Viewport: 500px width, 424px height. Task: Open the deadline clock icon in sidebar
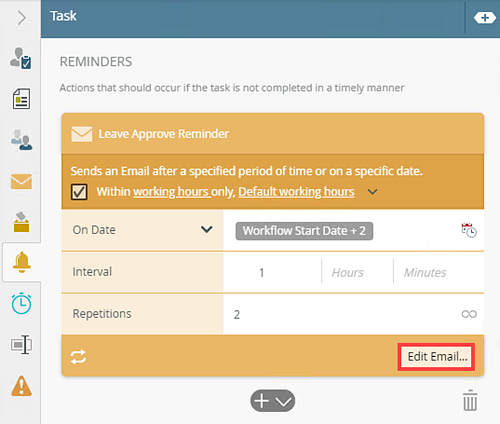pyautogui.click(x=21, y=303)
